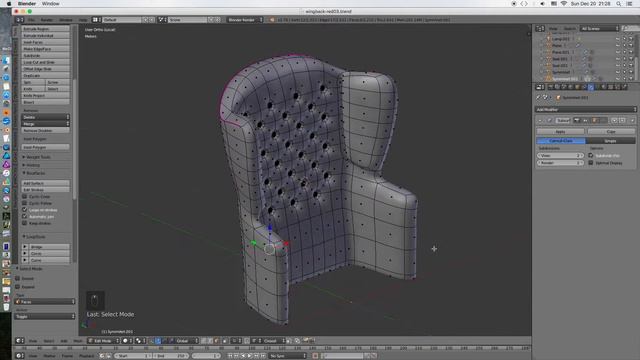Collapse the LoopTools panel
640x360 pixels.
click(x=34, y=237)
